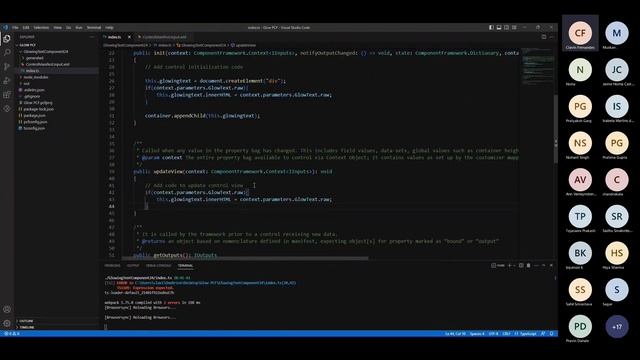The width and height of the screenshot is (640, 360).
Task: Open Customize Layout icon in title bar
Action: point(514,27)
